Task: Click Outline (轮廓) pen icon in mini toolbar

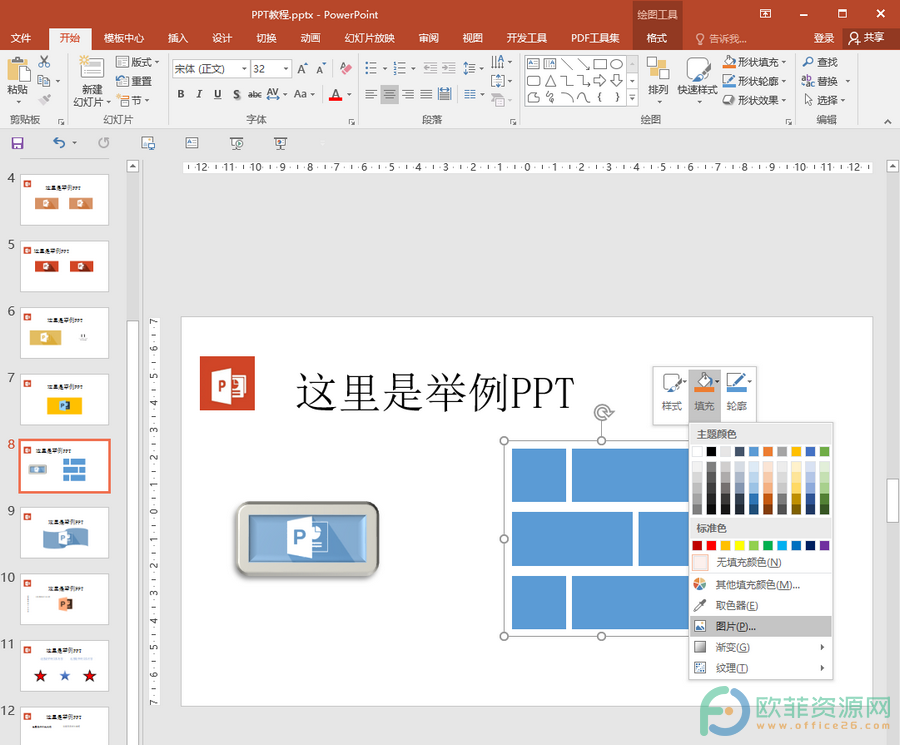Action: pyautogui.click(x=736, y=382)
